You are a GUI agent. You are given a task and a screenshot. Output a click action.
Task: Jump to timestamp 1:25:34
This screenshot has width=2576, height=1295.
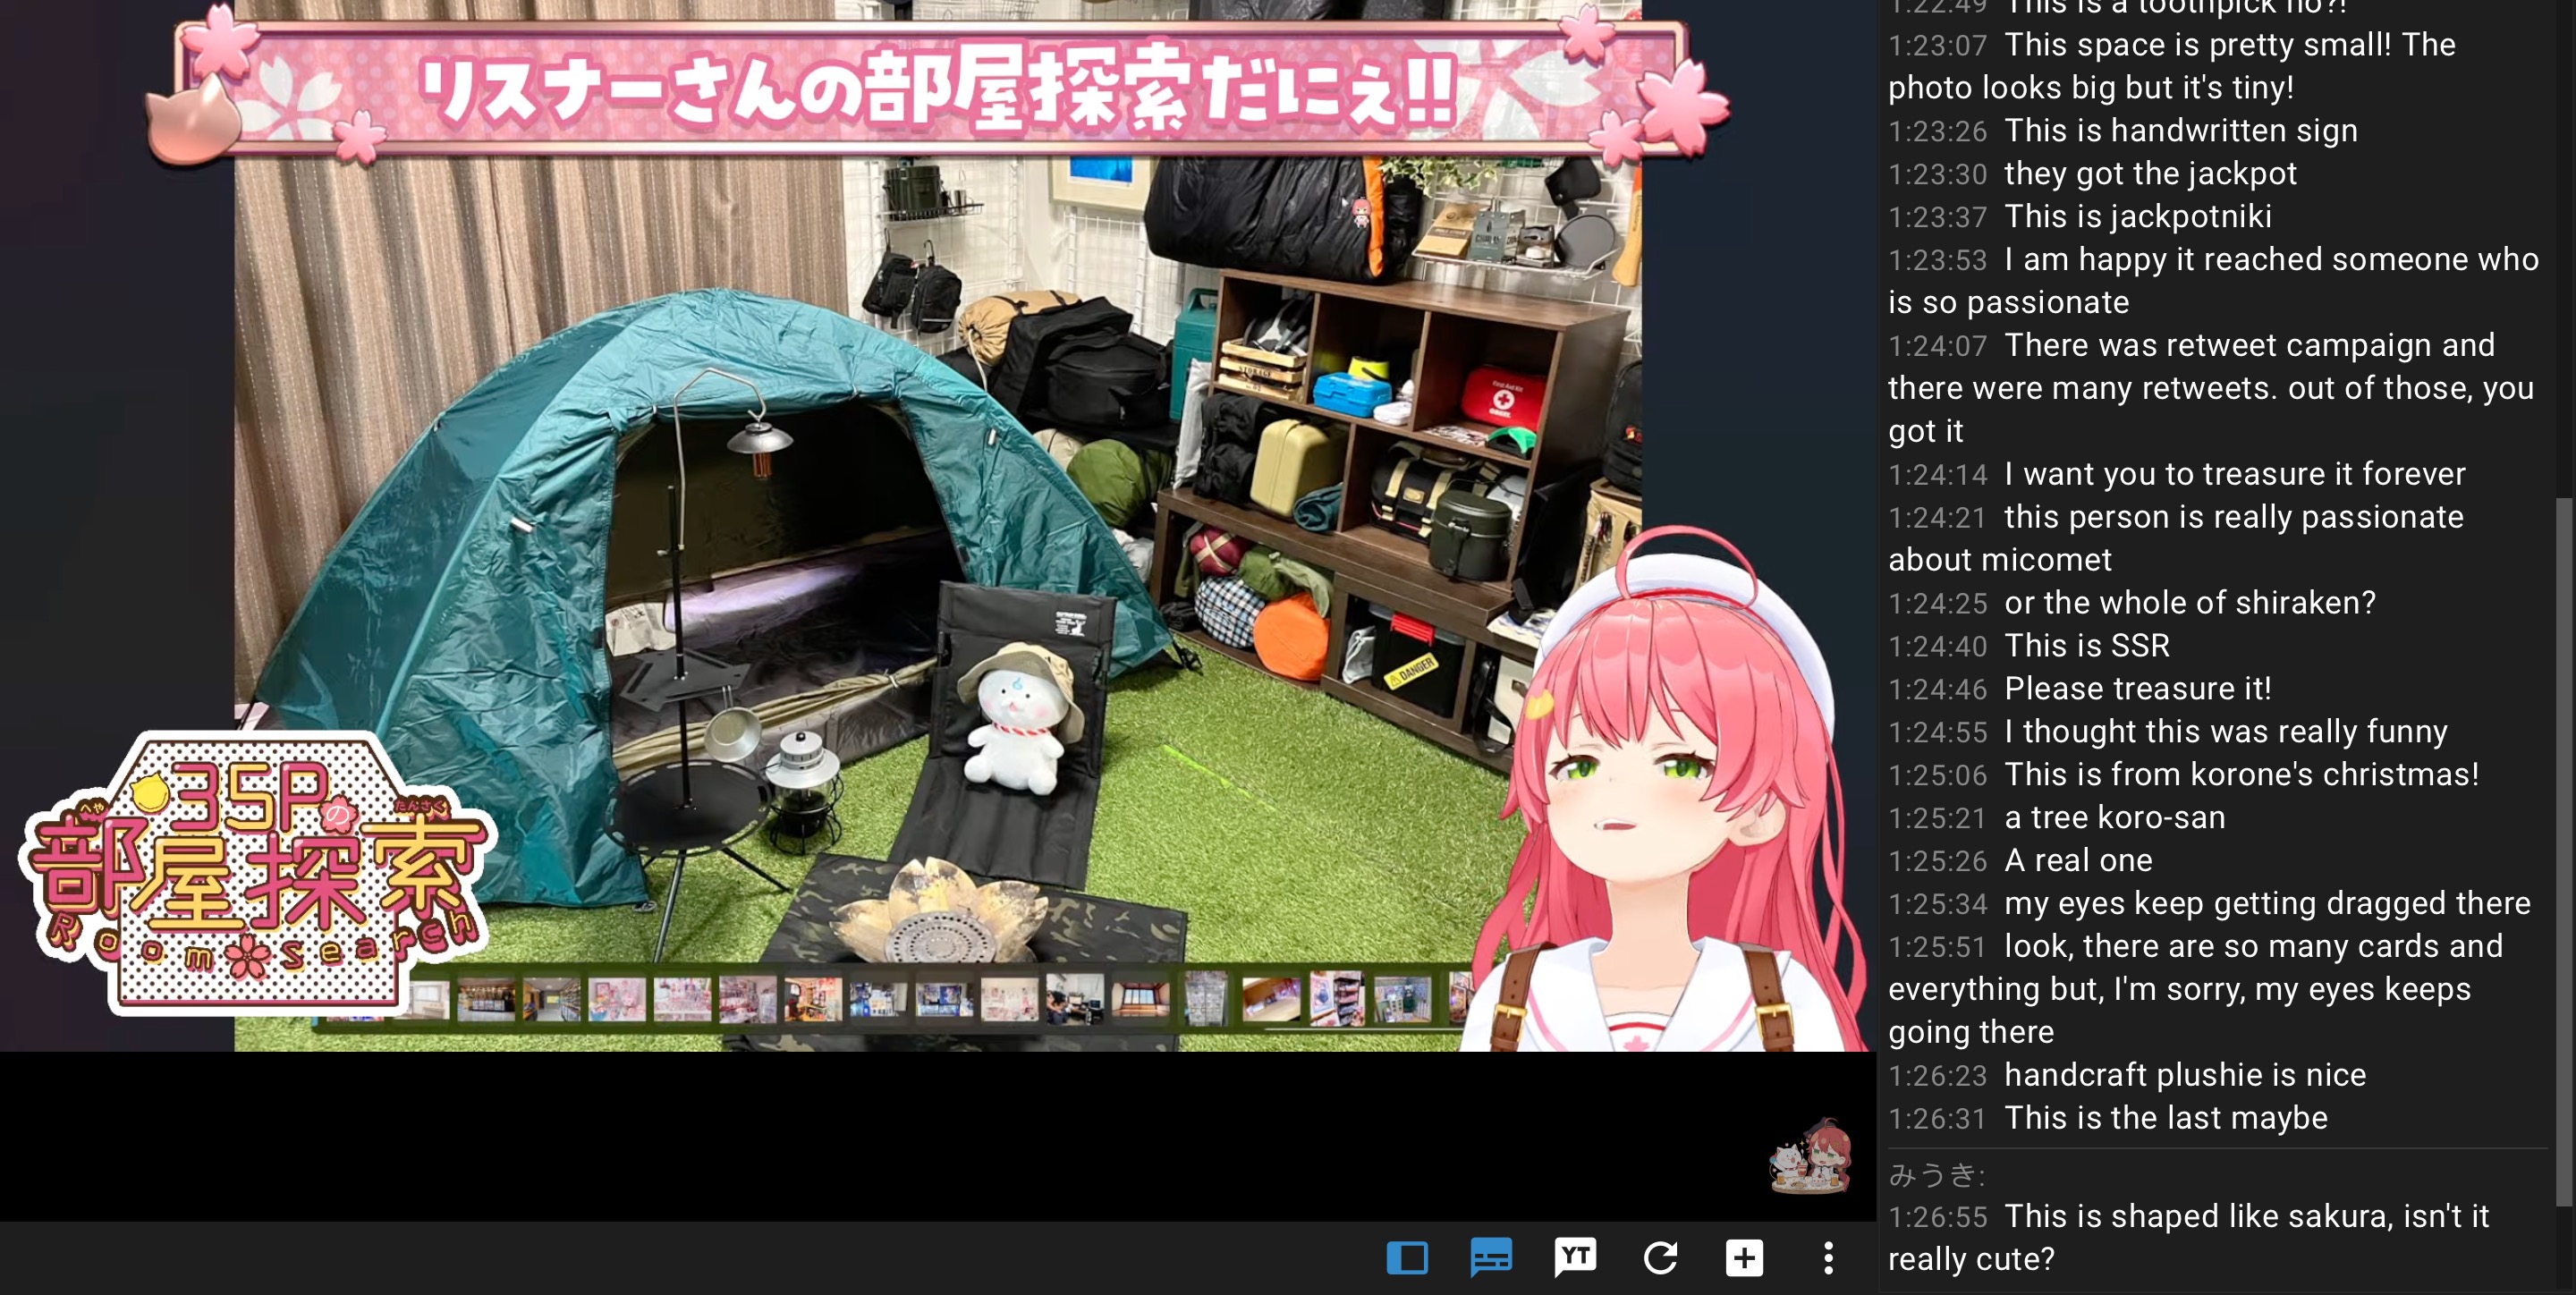(x=1937, y=905)
